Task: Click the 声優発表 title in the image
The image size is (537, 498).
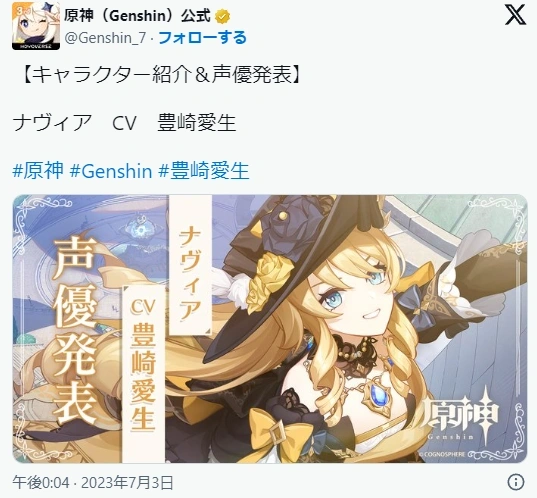Action: pyautogui.click(x=75, y=330)
